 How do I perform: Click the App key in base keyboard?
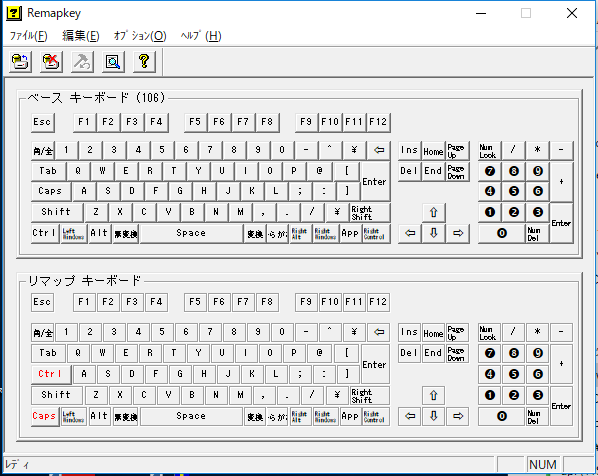(350, 233)
